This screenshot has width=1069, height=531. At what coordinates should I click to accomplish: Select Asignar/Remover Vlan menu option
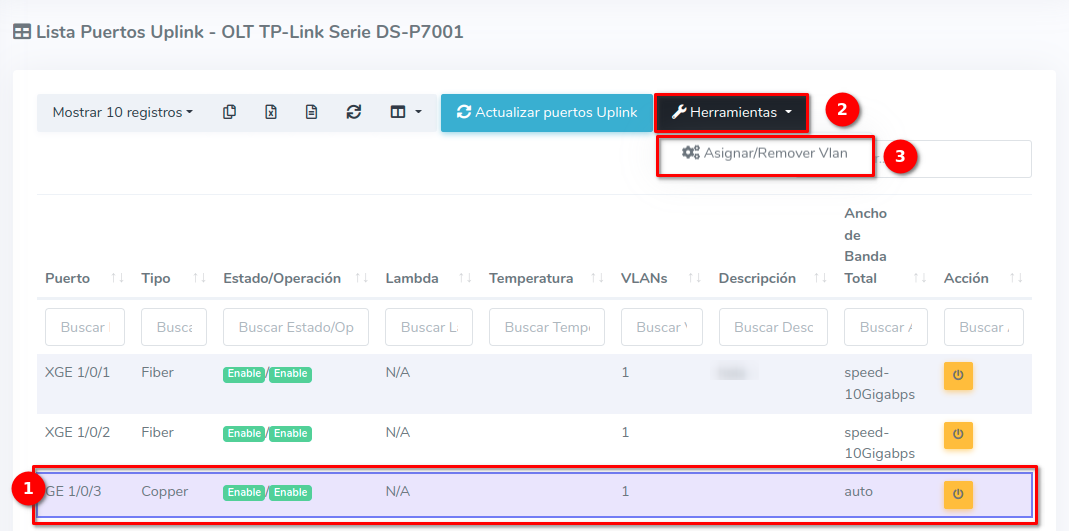pyautogui.click(x=765, y=154)
